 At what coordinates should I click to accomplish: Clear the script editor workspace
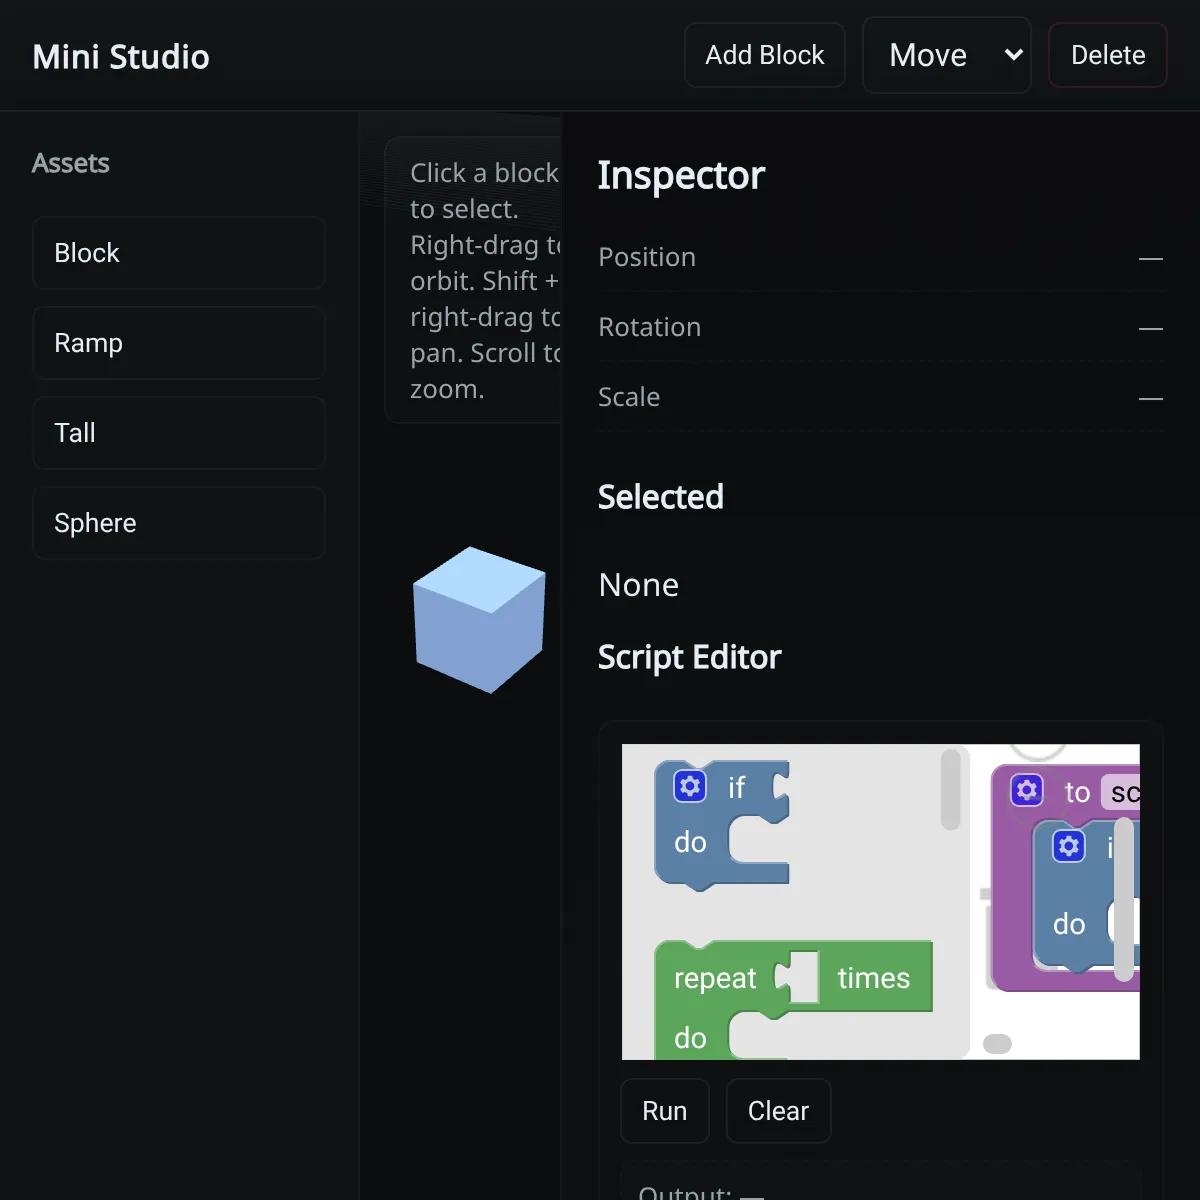click(778, 1111)
